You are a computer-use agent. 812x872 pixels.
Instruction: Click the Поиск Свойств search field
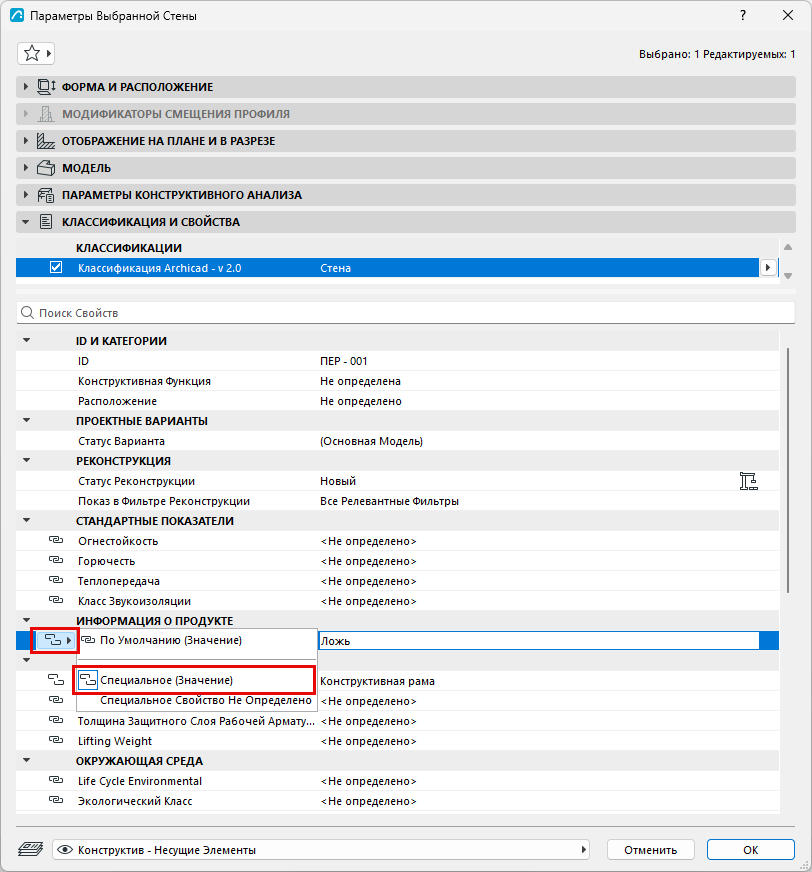(406, 313)
